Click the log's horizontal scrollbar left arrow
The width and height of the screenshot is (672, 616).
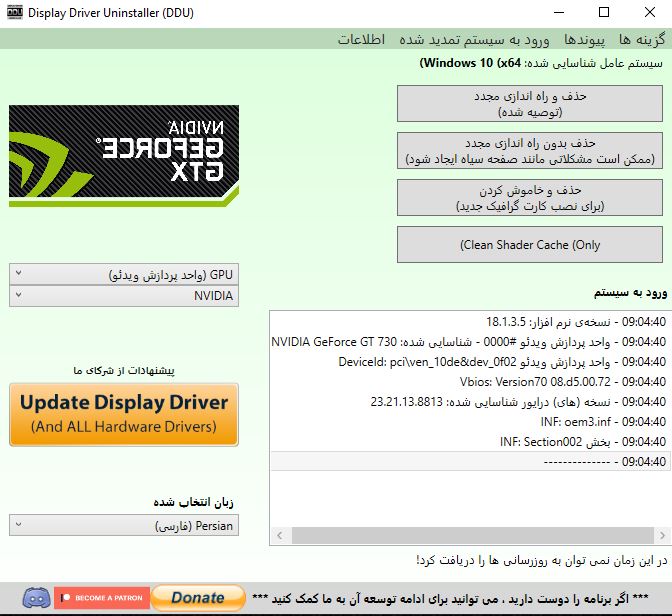click(x=277, y=537)
